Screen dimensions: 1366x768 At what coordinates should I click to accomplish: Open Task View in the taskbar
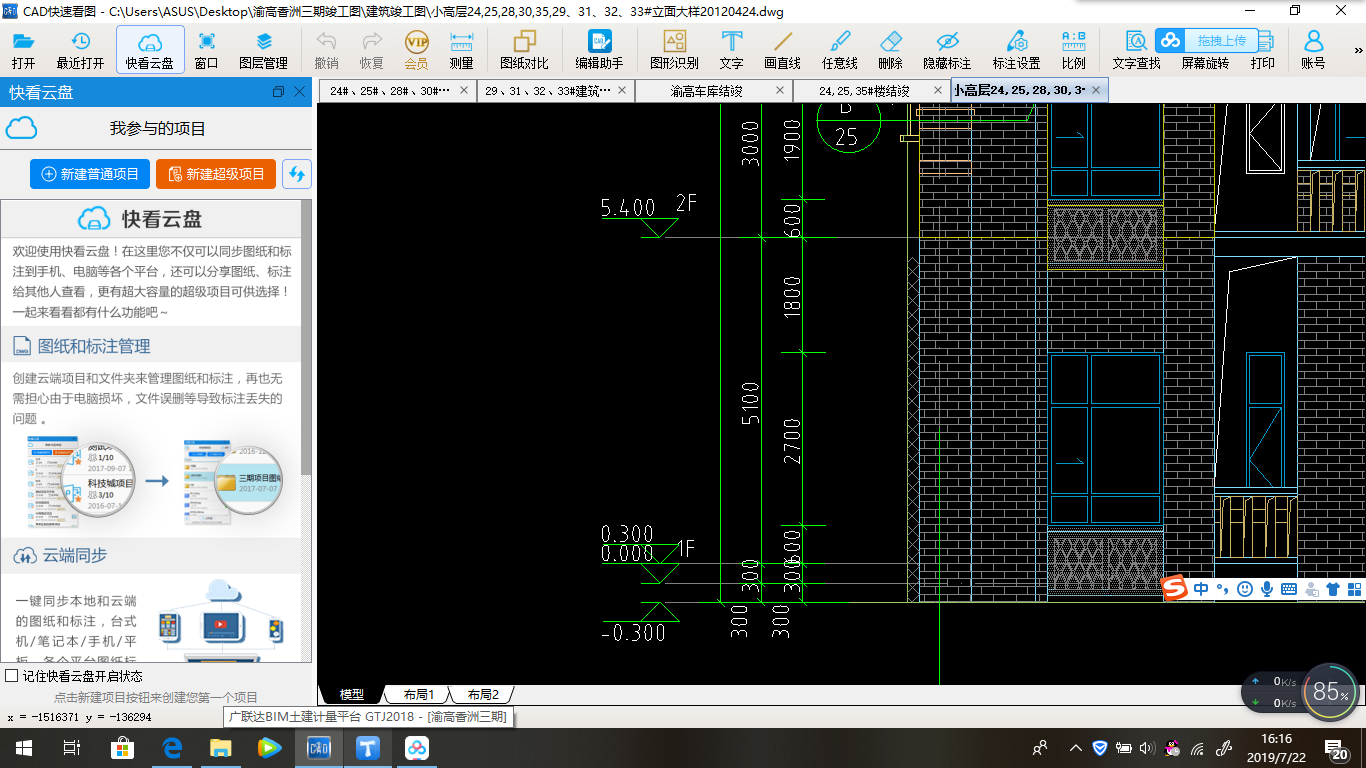[x=71, y=747]
